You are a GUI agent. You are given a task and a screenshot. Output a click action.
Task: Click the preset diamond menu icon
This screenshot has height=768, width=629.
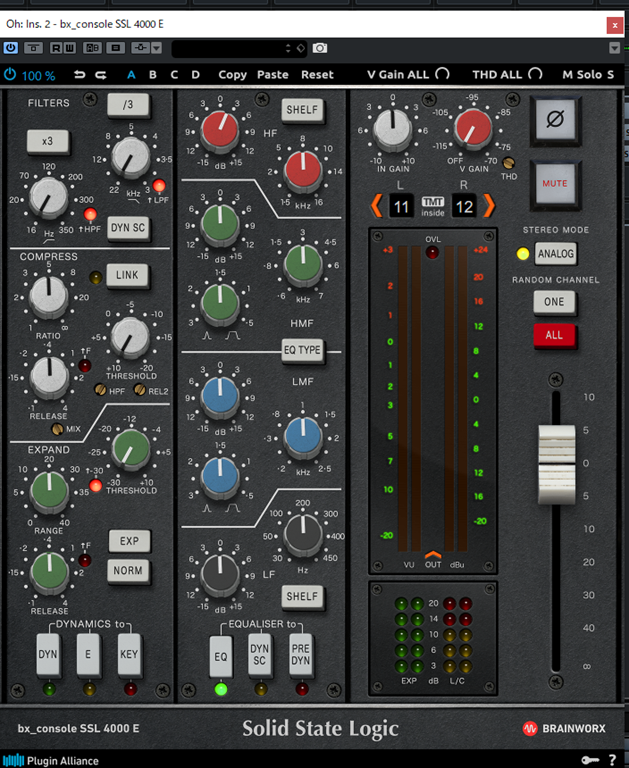(x=301, y=48)
